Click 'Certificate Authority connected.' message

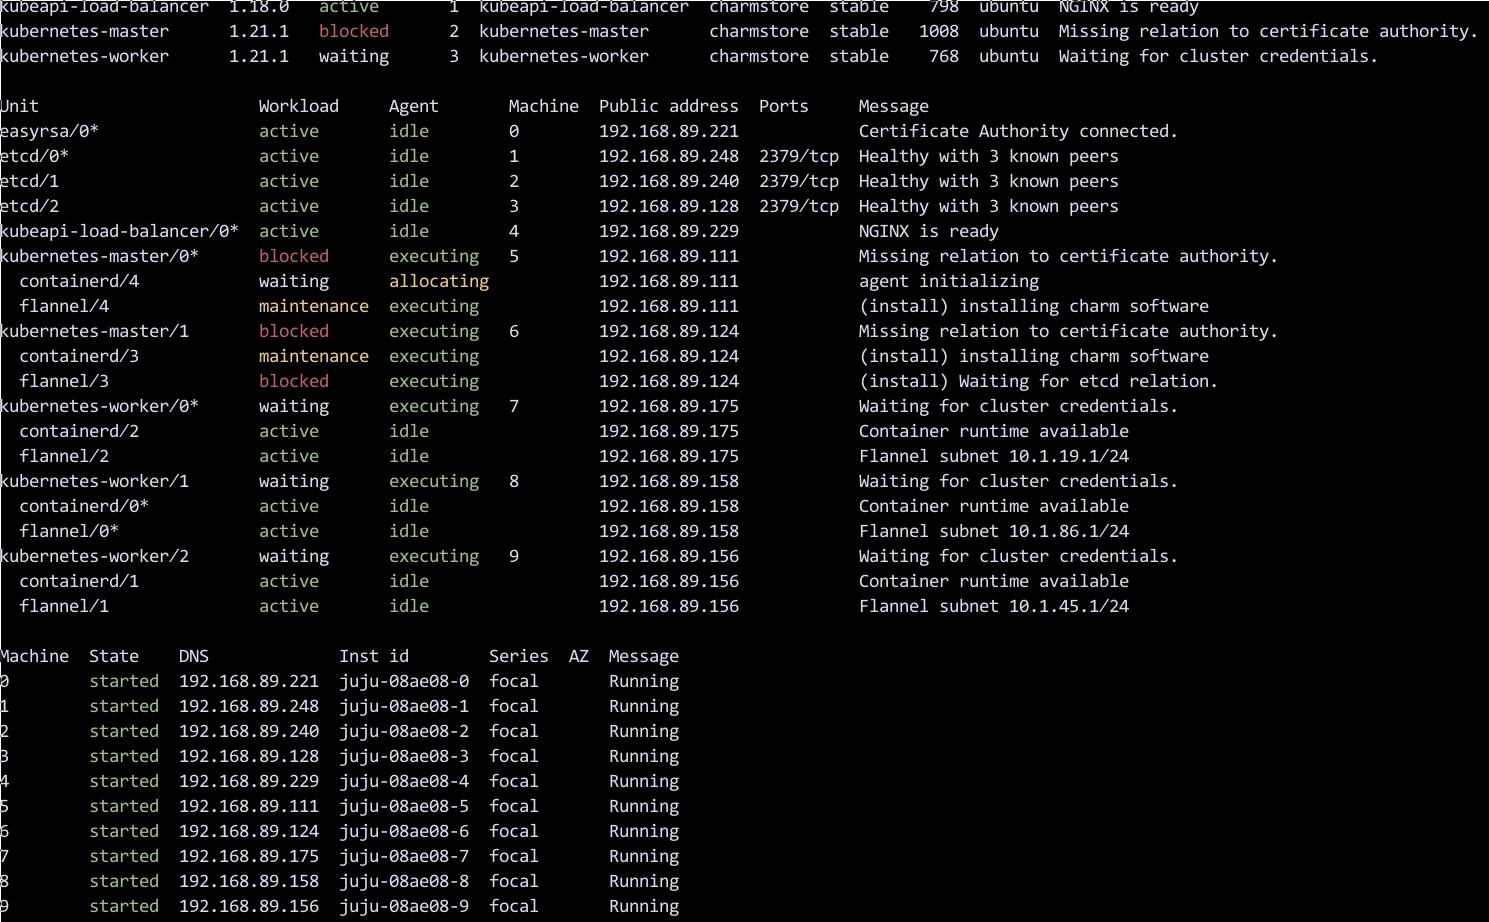(1019, 131)
